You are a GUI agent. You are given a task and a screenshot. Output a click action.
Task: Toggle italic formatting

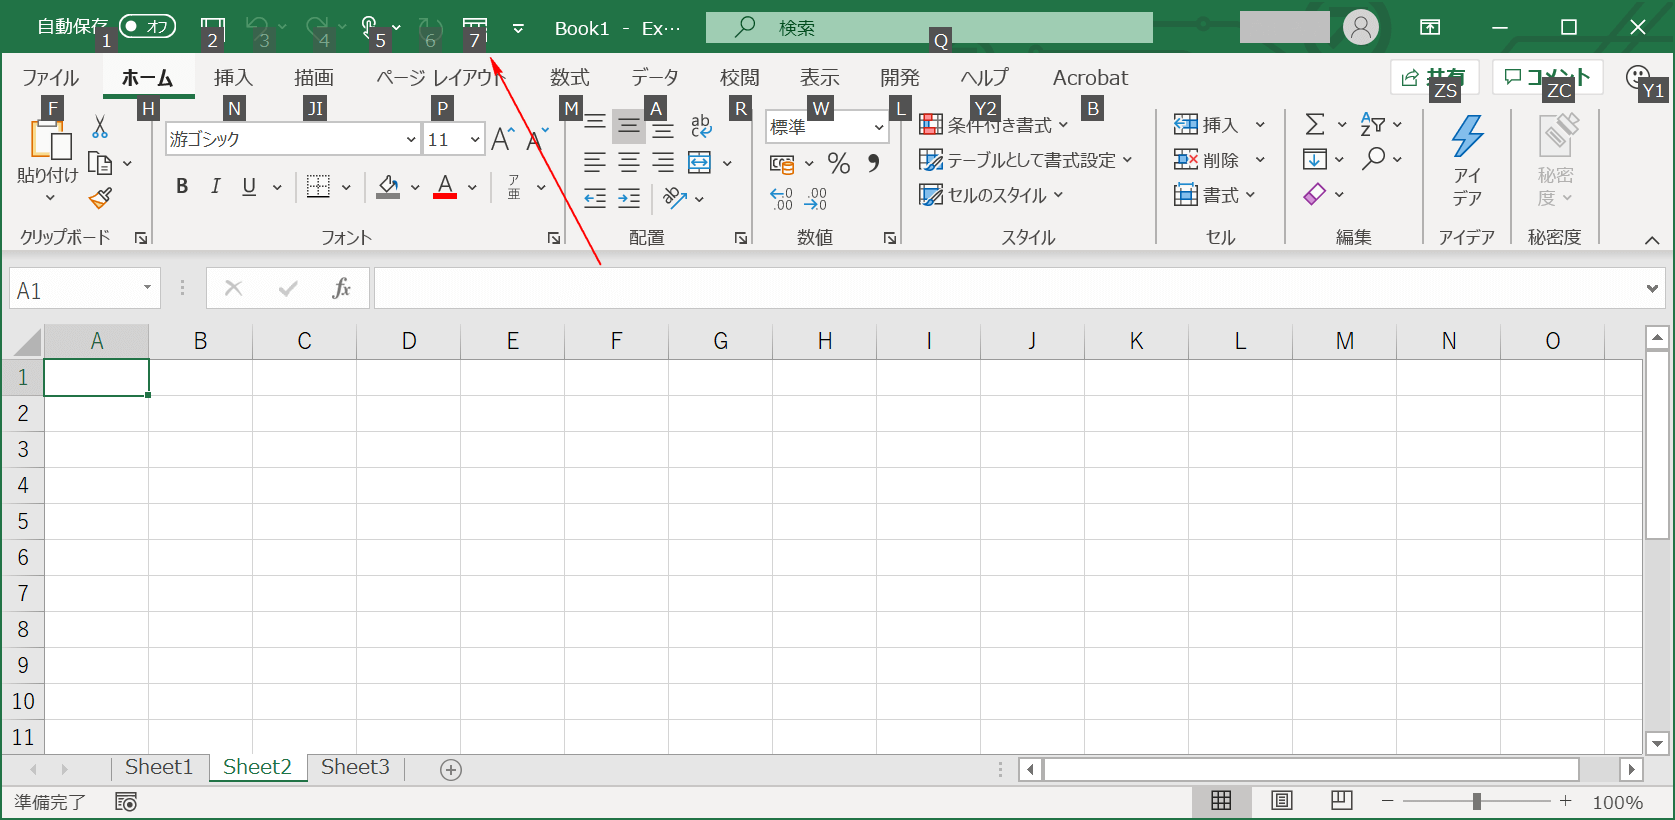point(215,186)
